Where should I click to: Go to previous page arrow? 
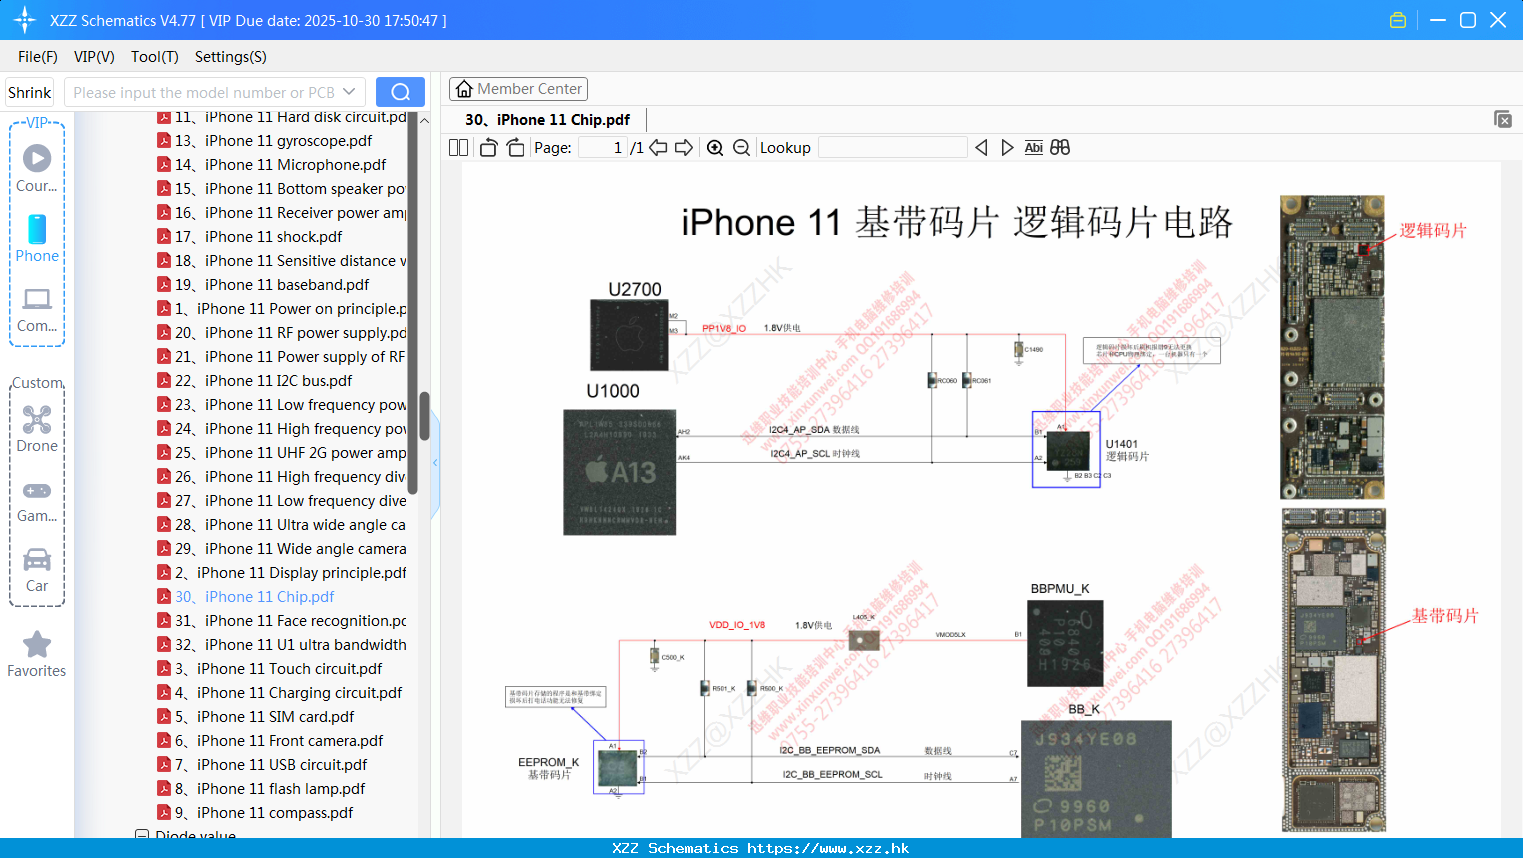(658, 148)
